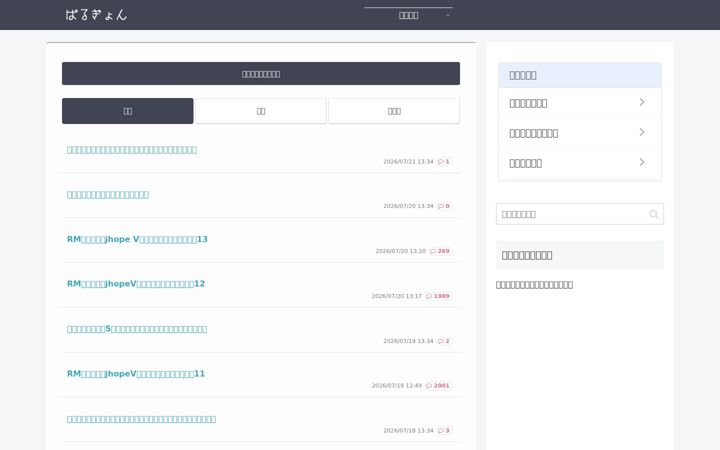Click the comment bubble showing 269 comments
The height and width of the screenshot is (450, 720).
coord(440,251)
